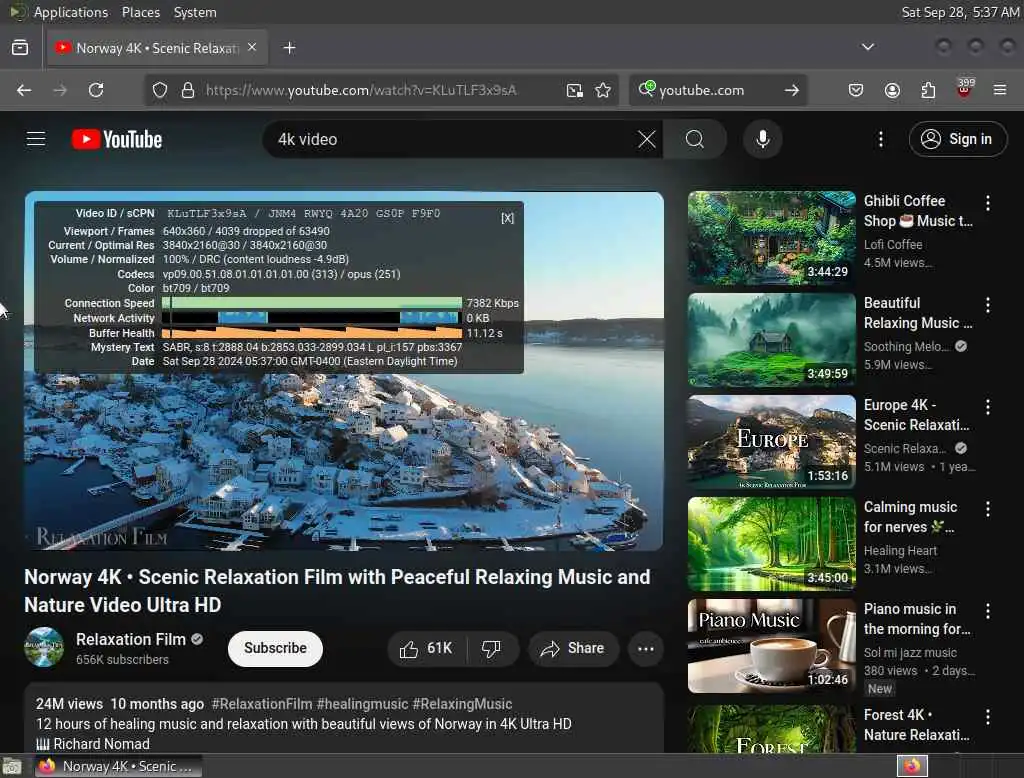Open a new browser tab
This screenshot has width=1024, height=778.
click(289, 48)
